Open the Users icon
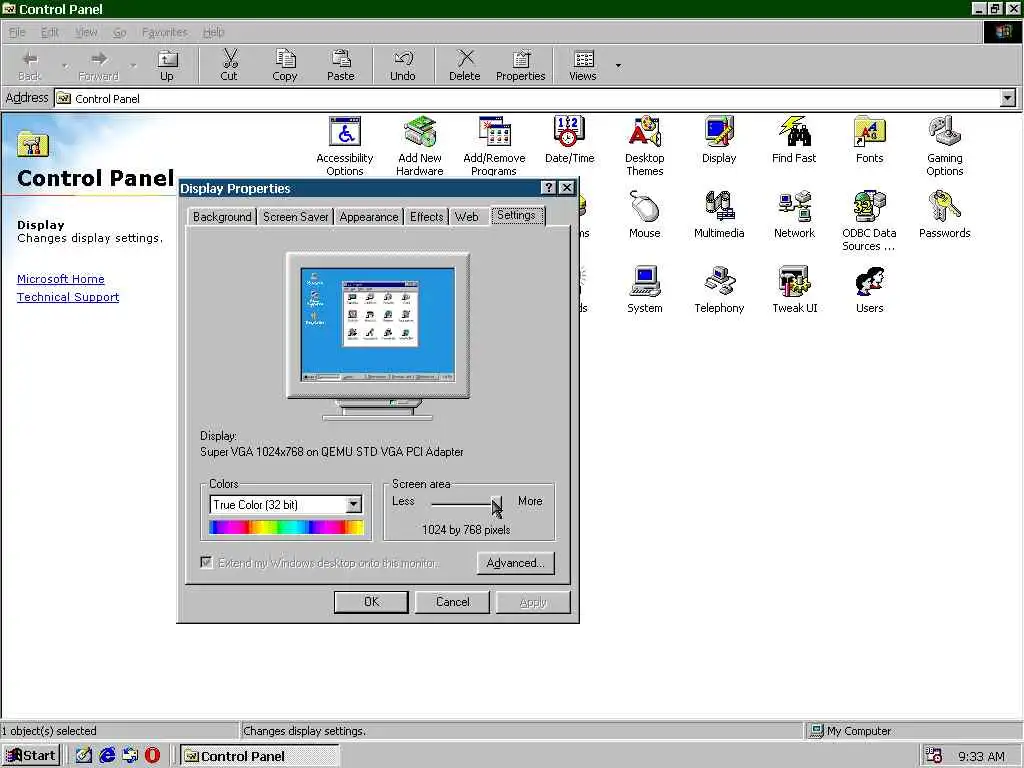The width and height of the screenshot is (1024, 768). point(869,289)
